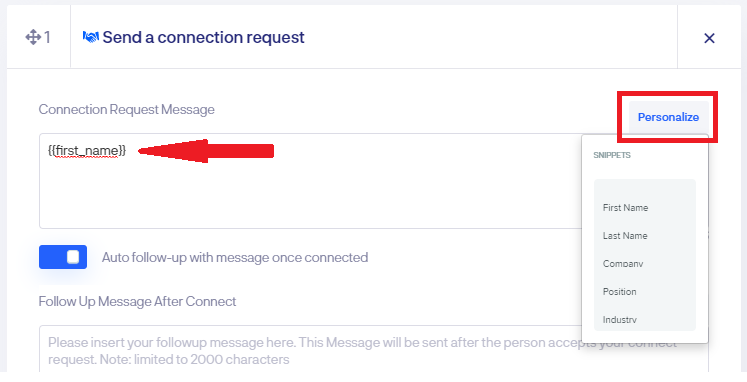Click the 'Send a connection request' title
Image resolution: width=747 pixels, height=382 pixels.
click(203, 37)
